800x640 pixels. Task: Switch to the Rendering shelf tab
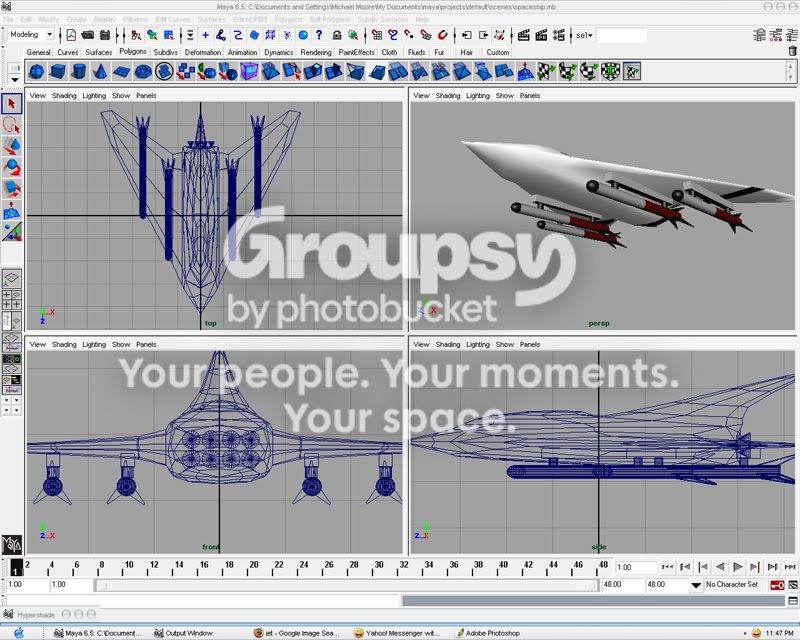click(316, 52)
